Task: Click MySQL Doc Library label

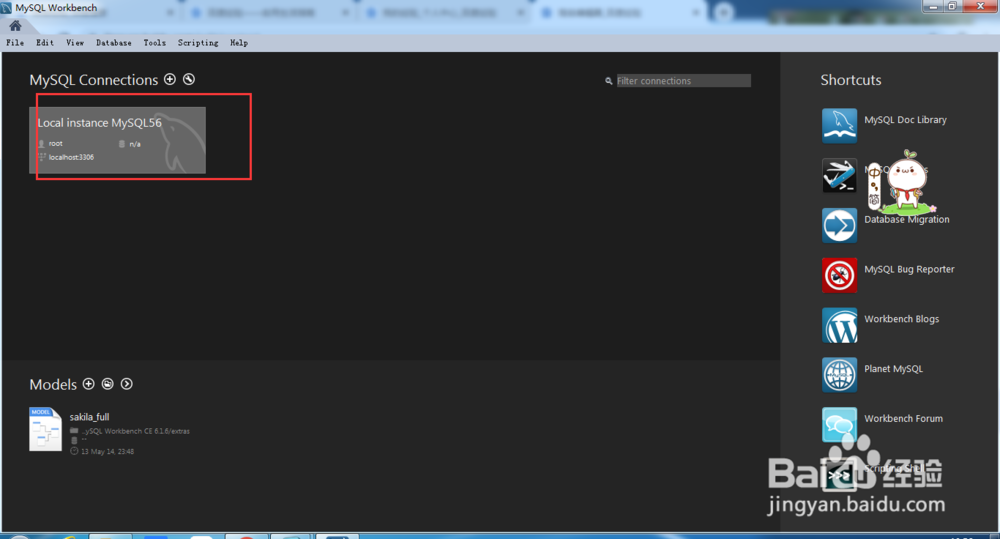Action: coord(905,120)
